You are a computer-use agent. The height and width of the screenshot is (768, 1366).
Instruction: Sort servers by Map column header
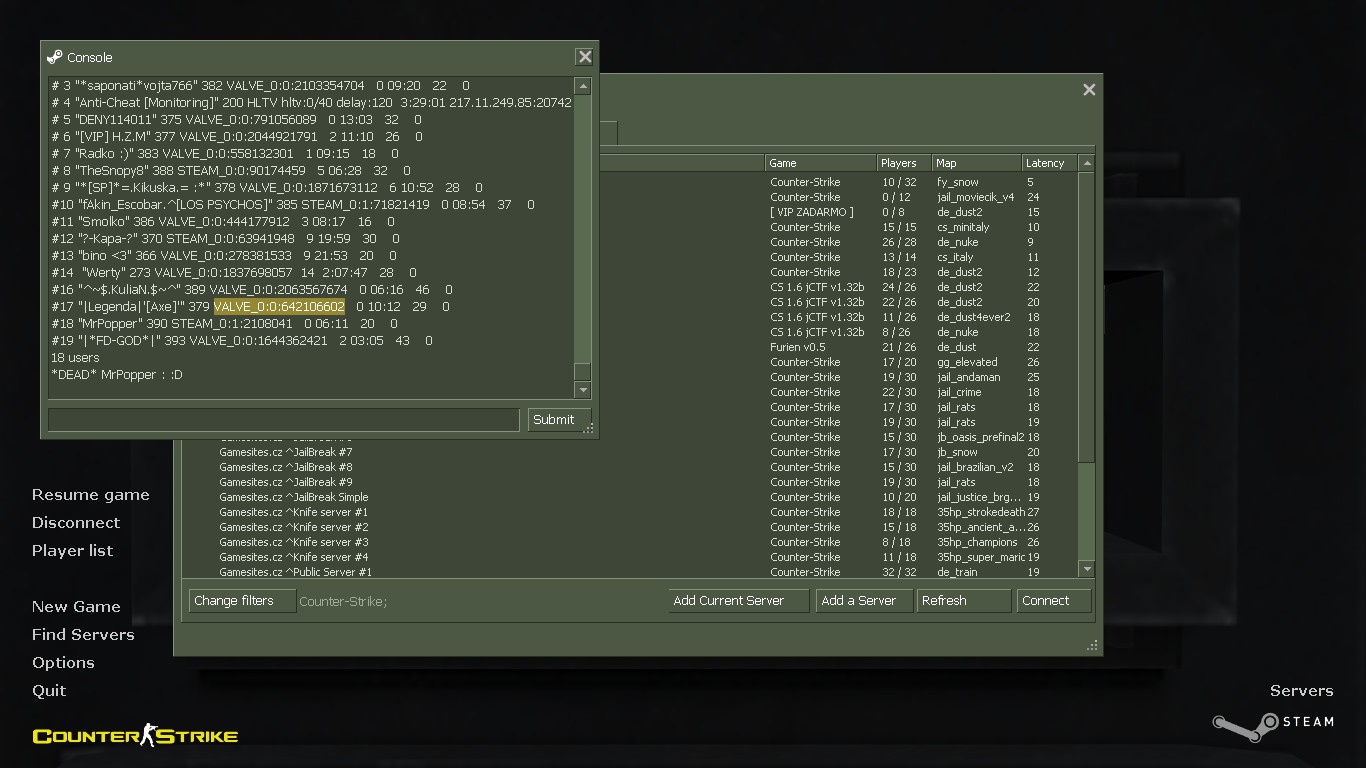[x=976, y=163]
